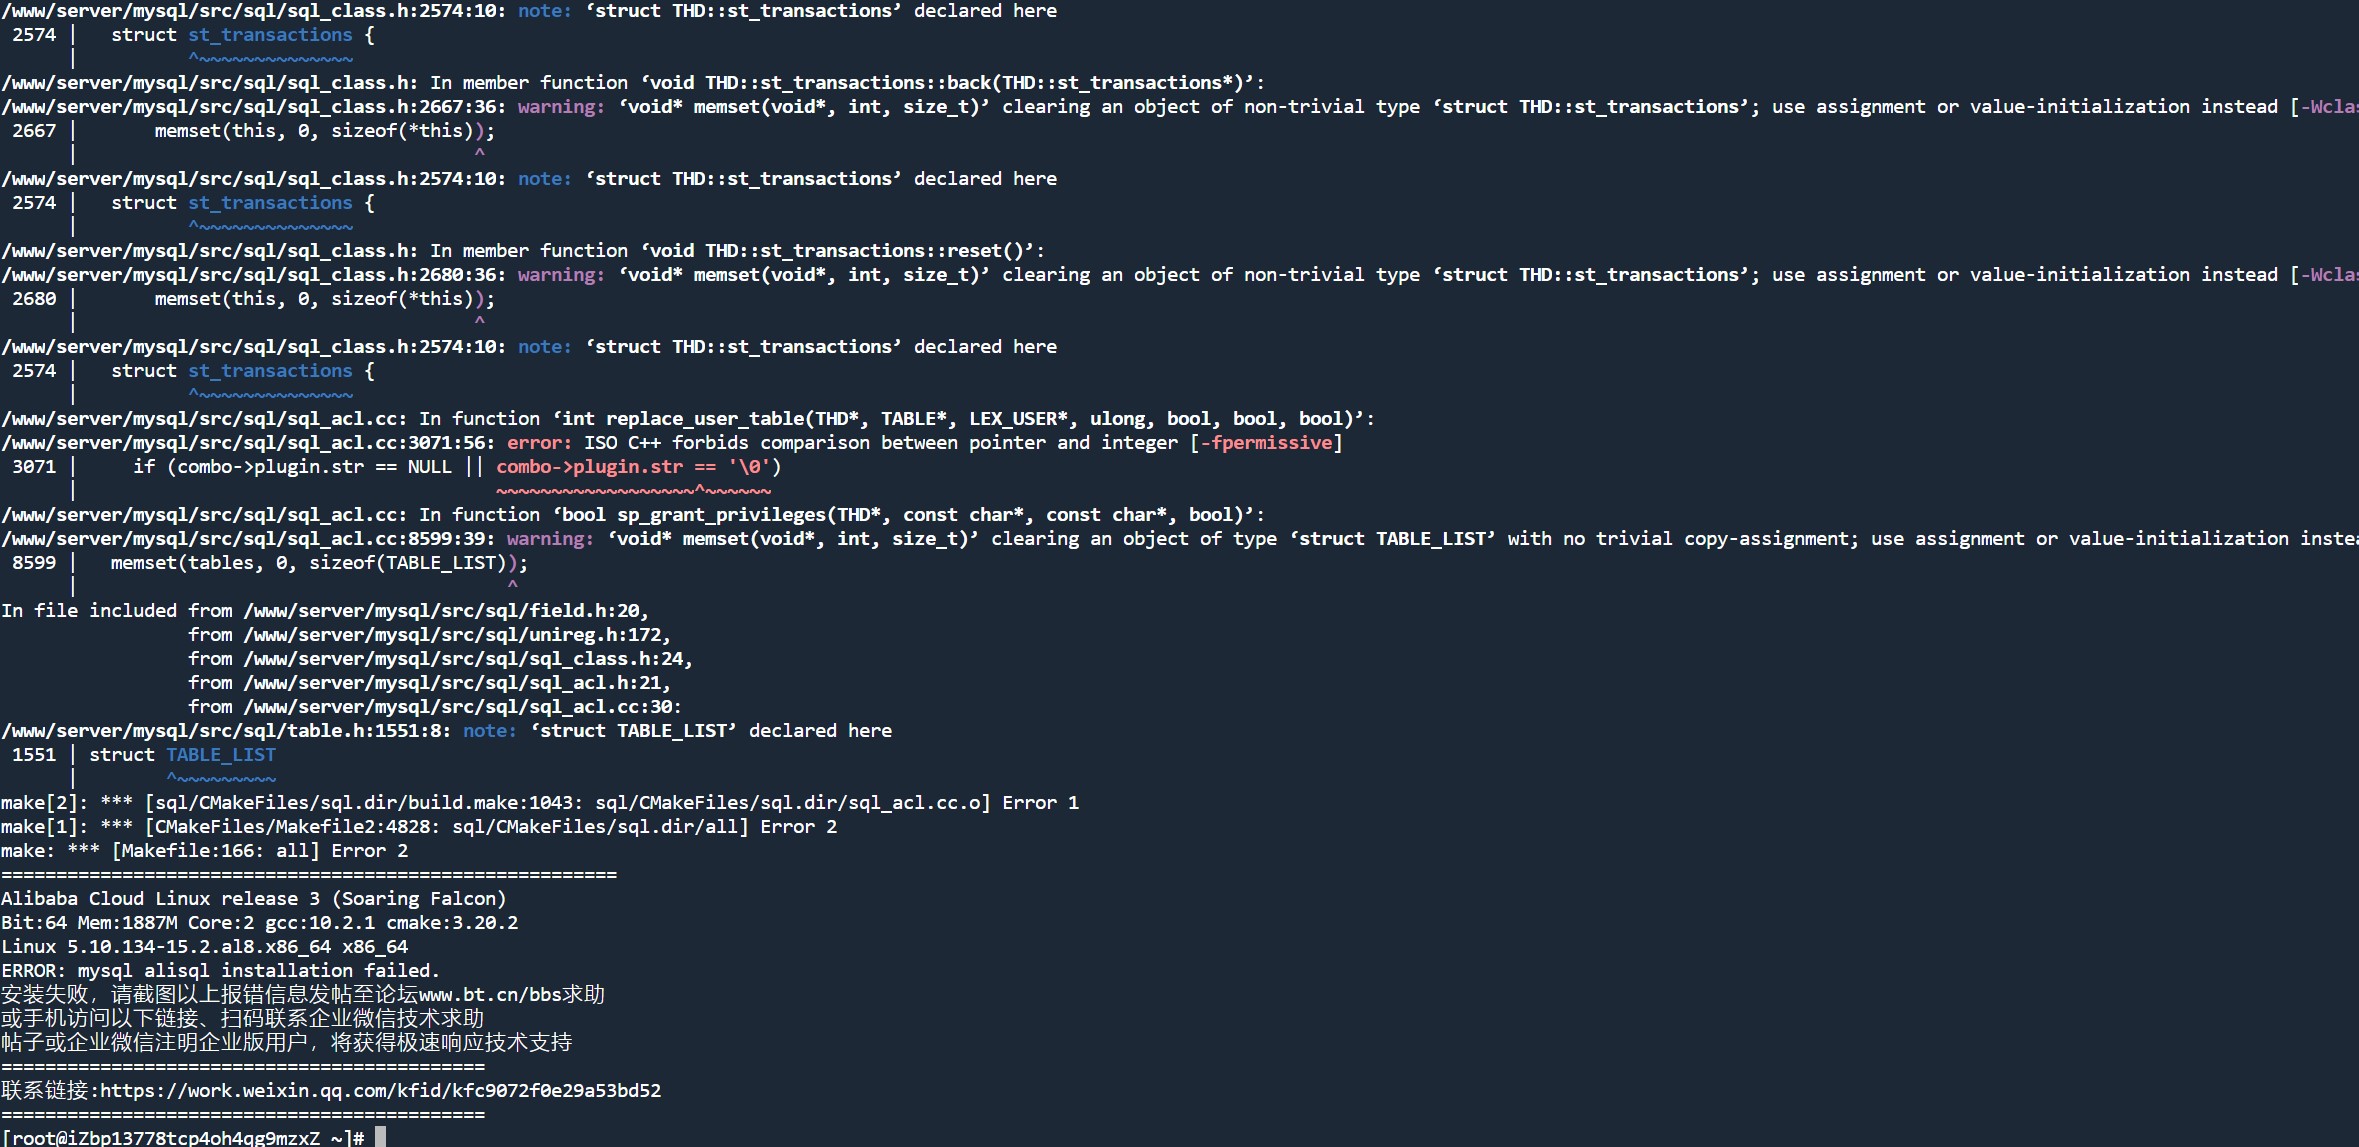Click the work.weixin.qq.com support link
This screenshot has height=1147, width=2359.
pyautogui.click(x=380, y=1091)
